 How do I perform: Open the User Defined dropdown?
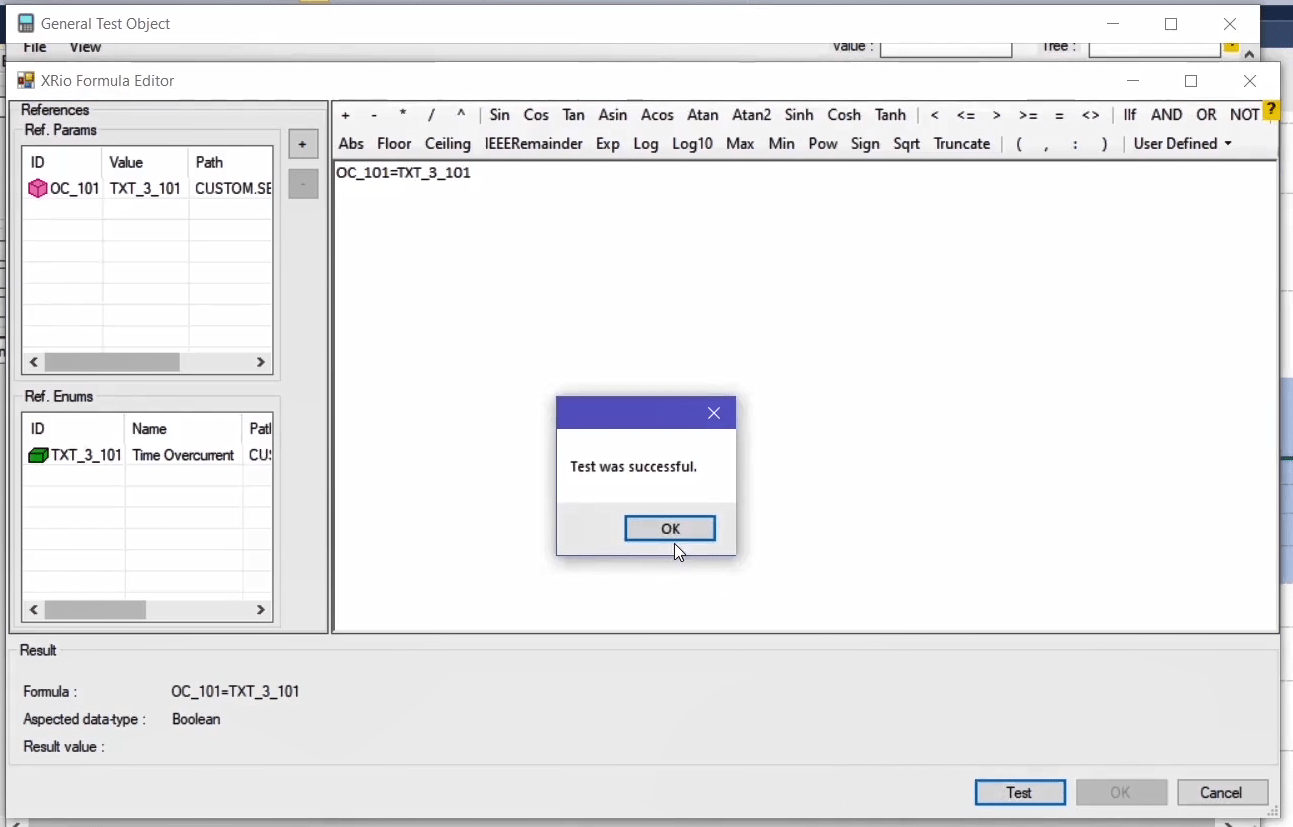1182,144
